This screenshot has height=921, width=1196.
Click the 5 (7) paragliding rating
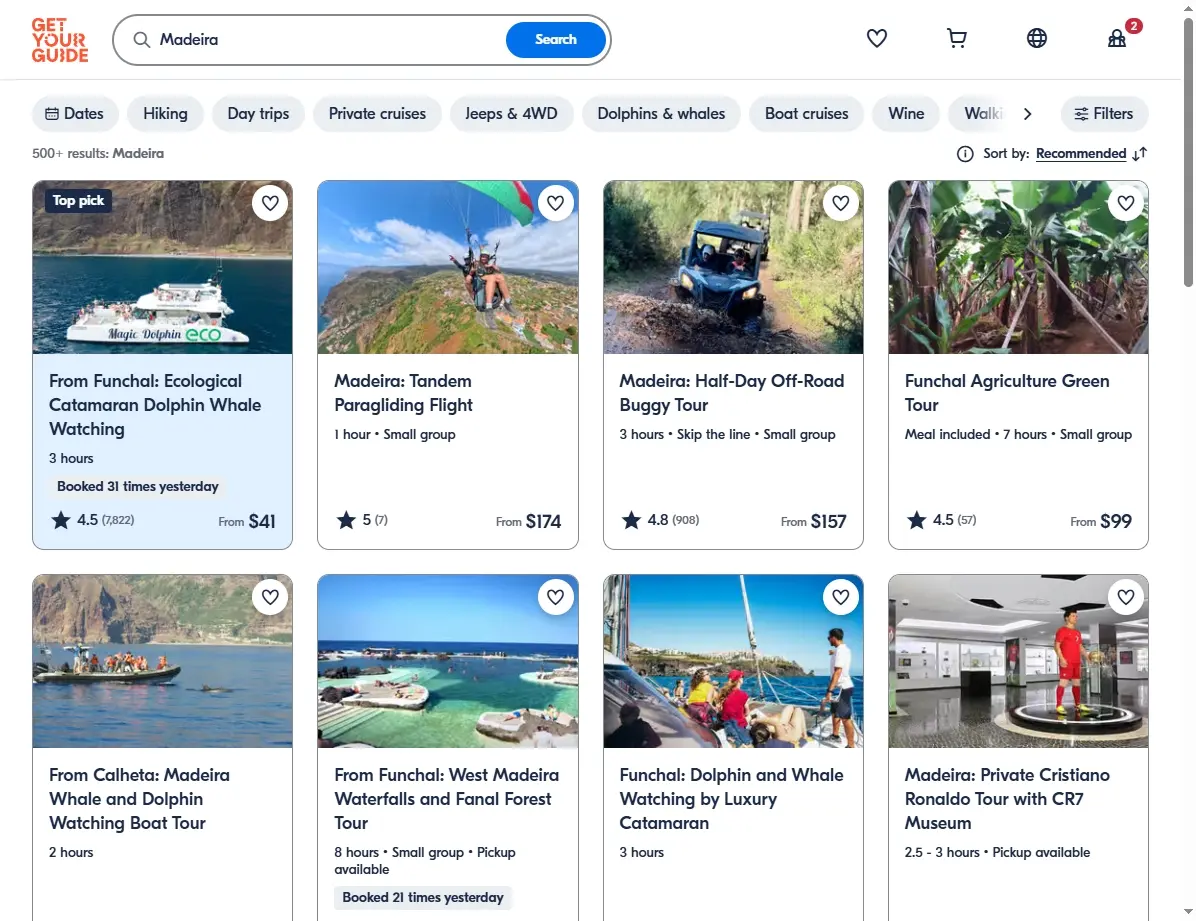coord(362,520)
